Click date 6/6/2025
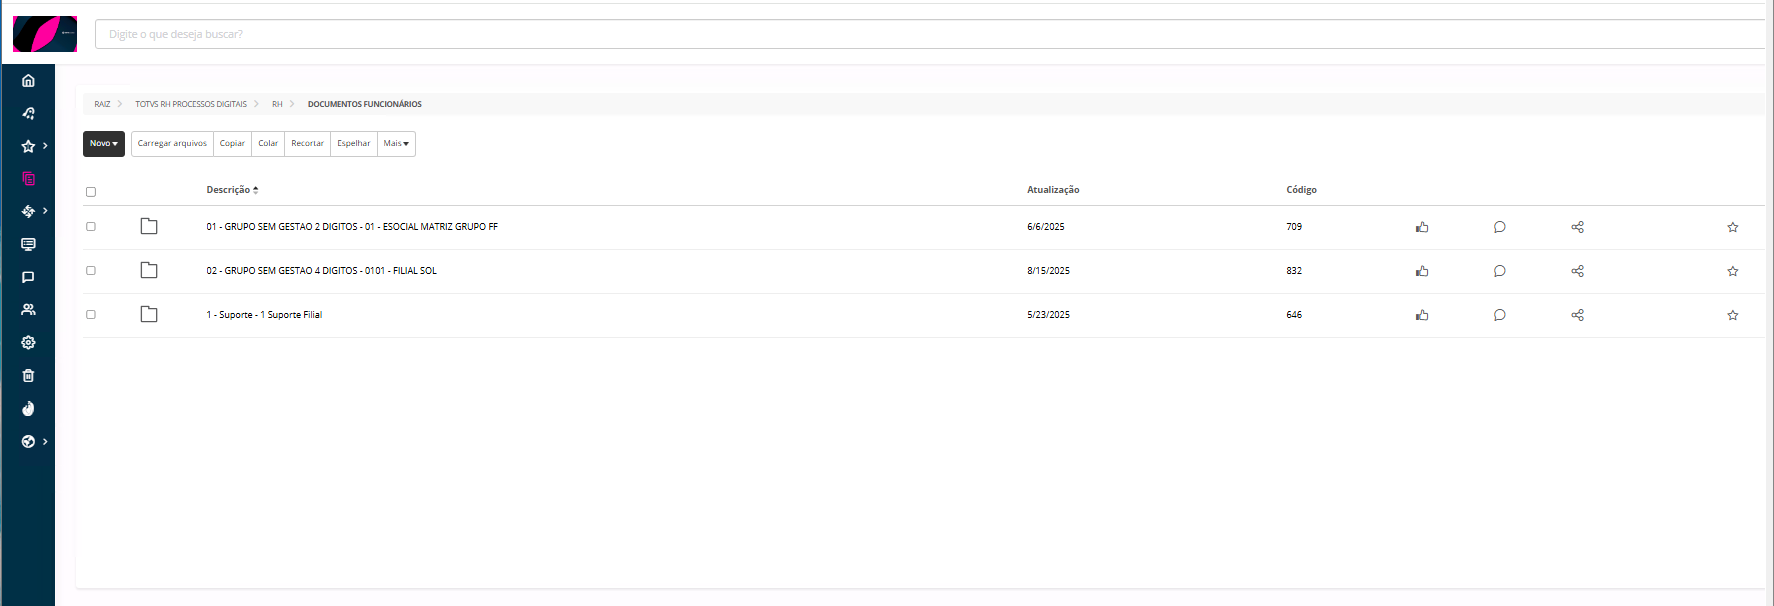Screen dimensions: 1774x606 point(1045,227)
